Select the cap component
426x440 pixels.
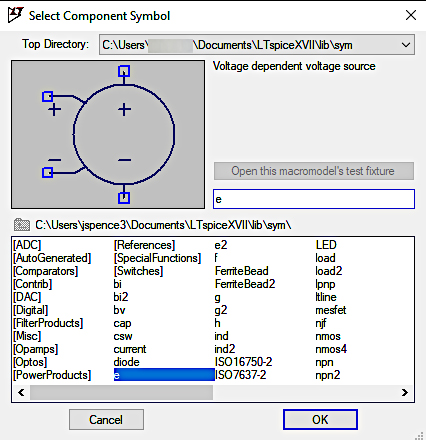pyautogui.click(x=122, y=323)
